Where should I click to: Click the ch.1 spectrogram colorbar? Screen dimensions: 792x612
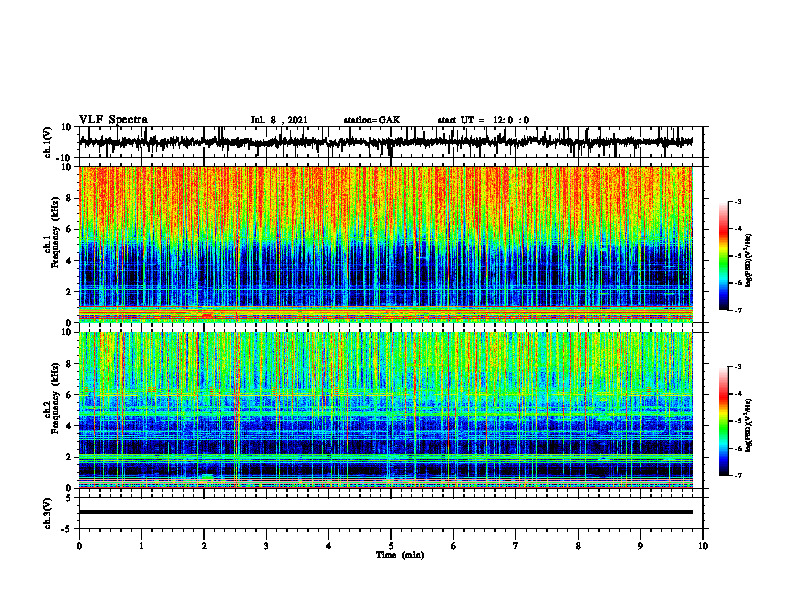click(x=724, y=256)
